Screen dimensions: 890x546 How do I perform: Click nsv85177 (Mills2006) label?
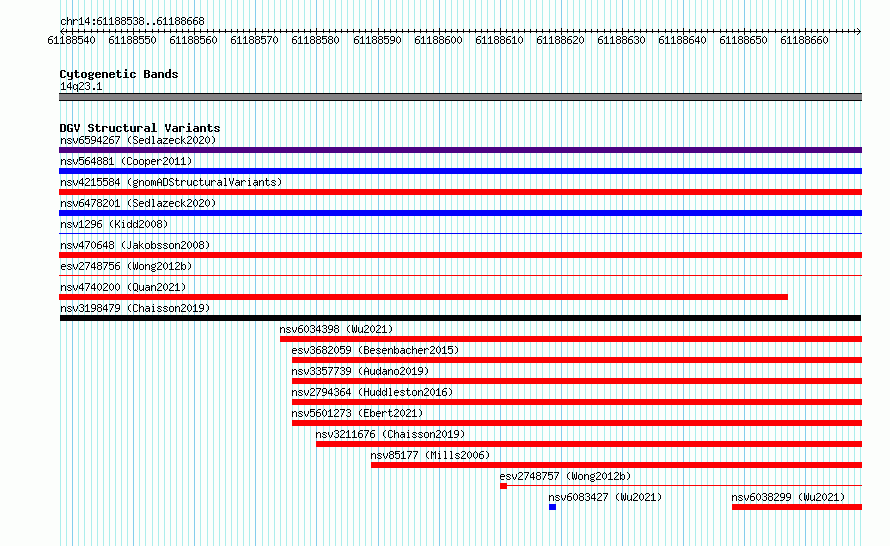coord(430,455)
